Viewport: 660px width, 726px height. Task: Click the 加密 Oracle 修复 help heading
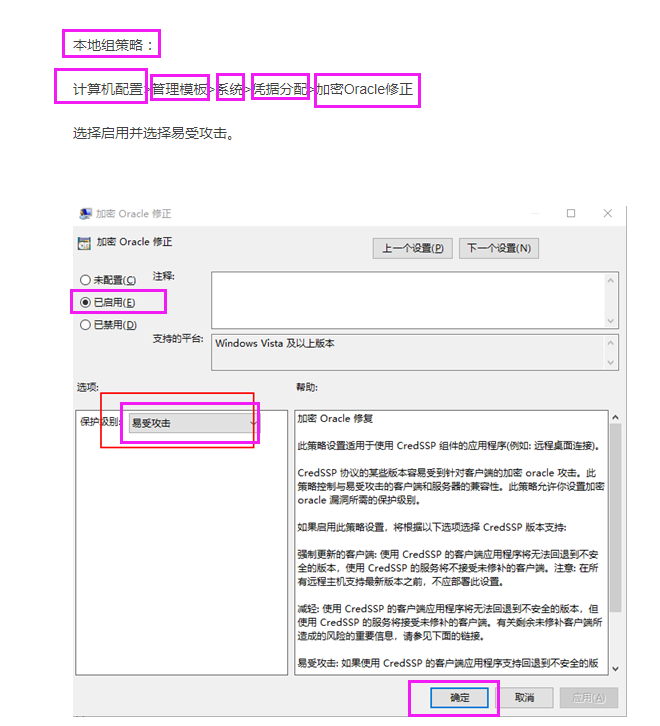pyautogui.click(x=335, y=419)
